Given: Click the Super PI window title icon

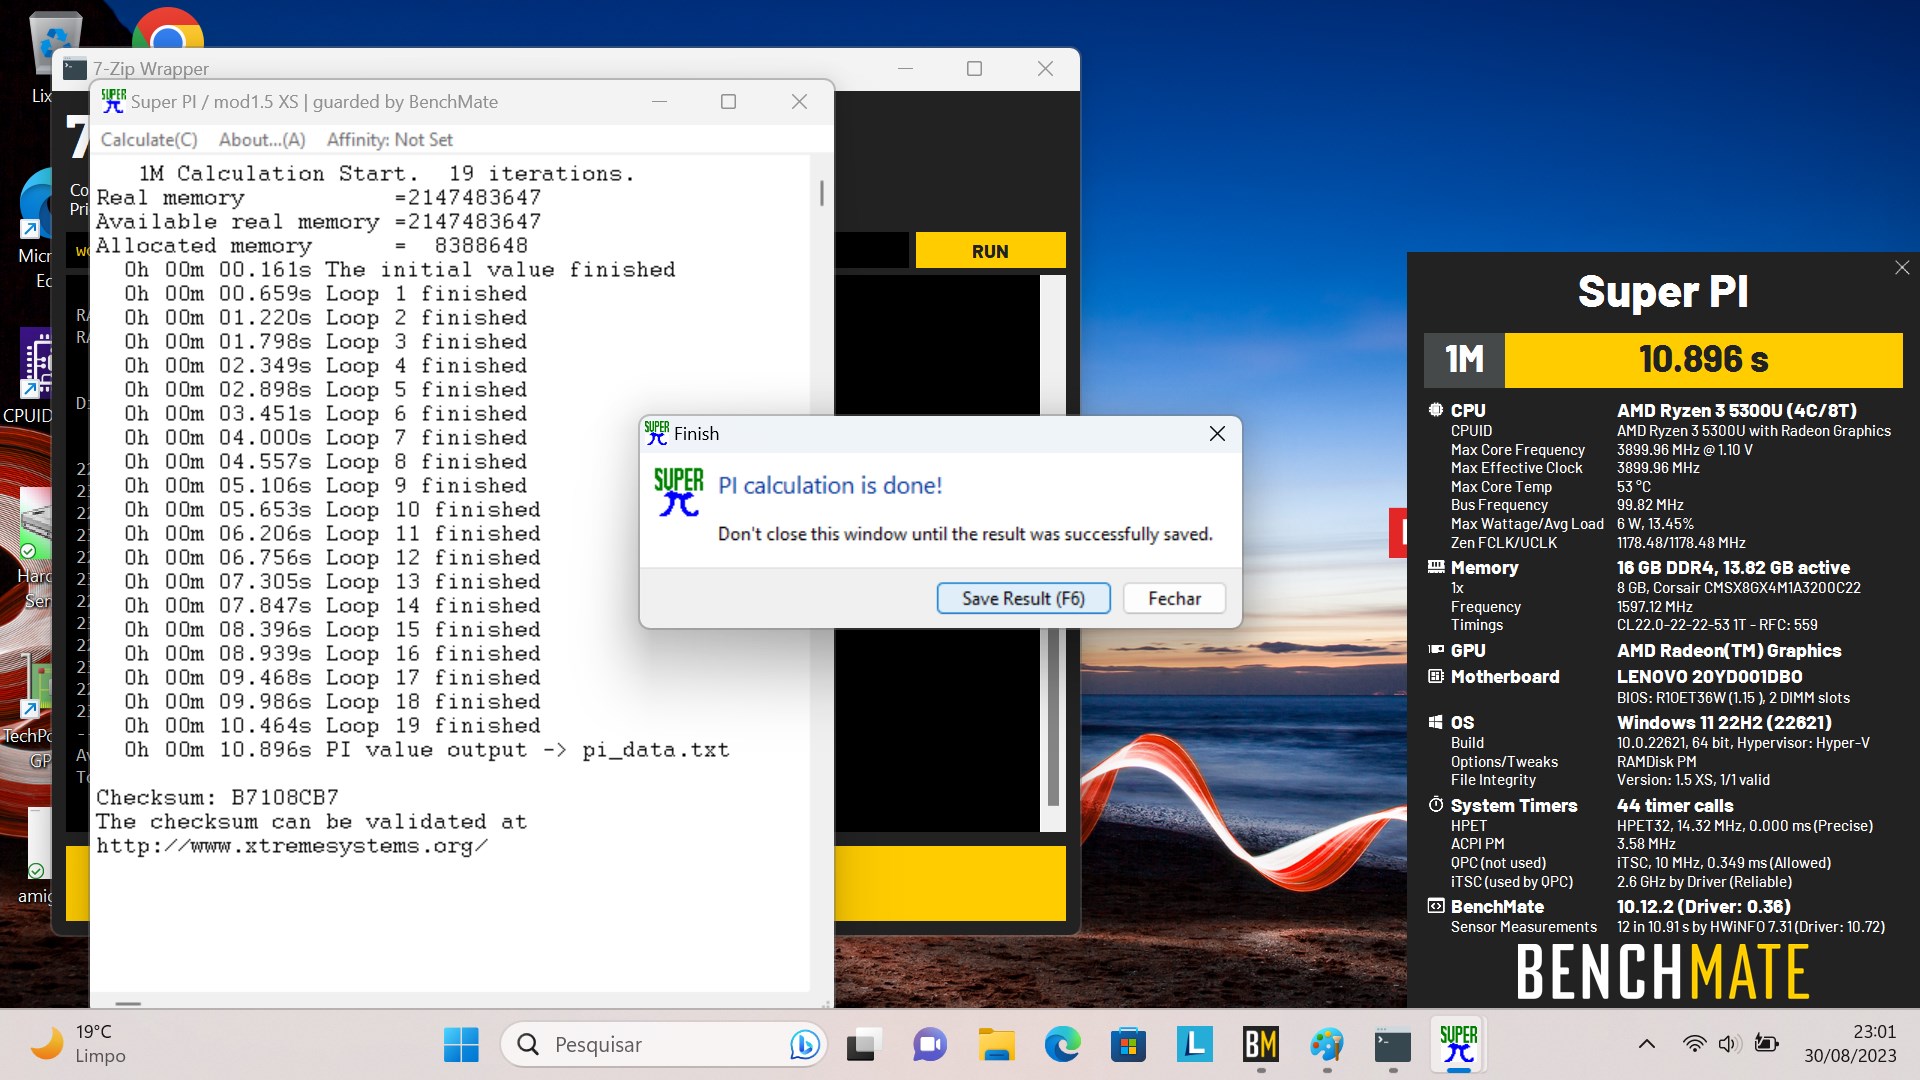Looking at the screenshot, I should [113, 101].
